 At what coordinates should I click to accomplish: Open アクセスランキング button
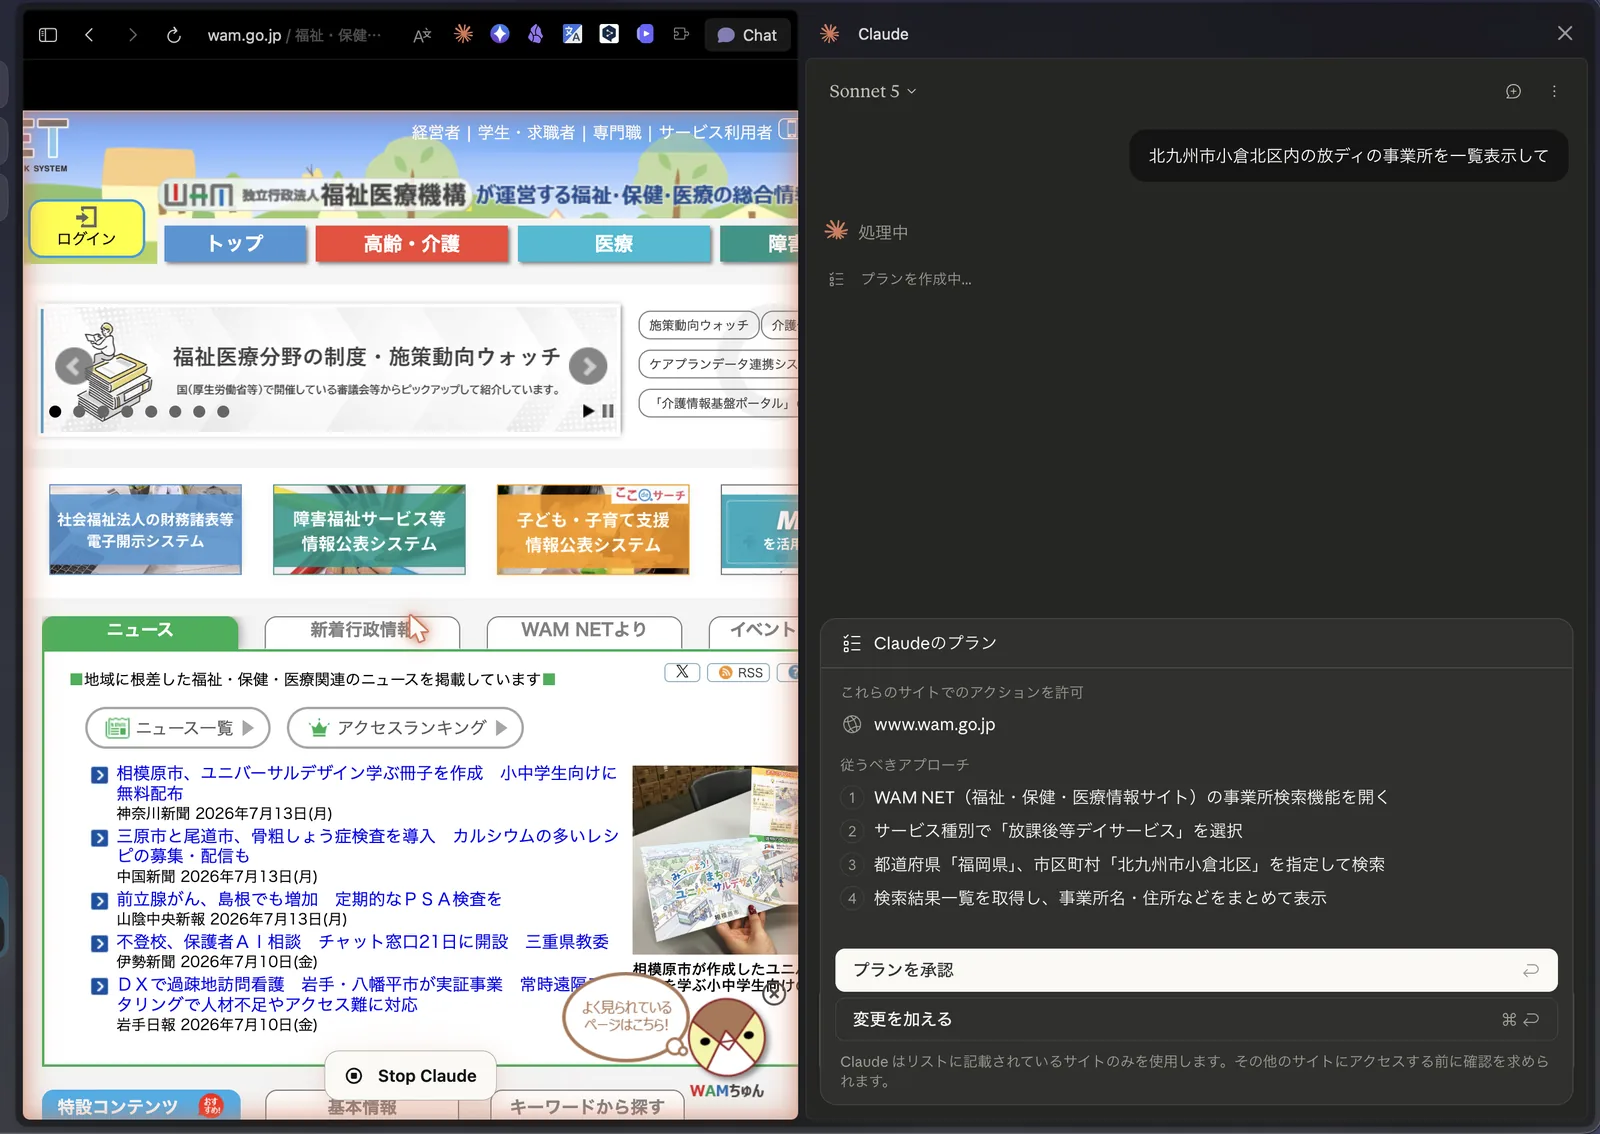coord(405,728)
